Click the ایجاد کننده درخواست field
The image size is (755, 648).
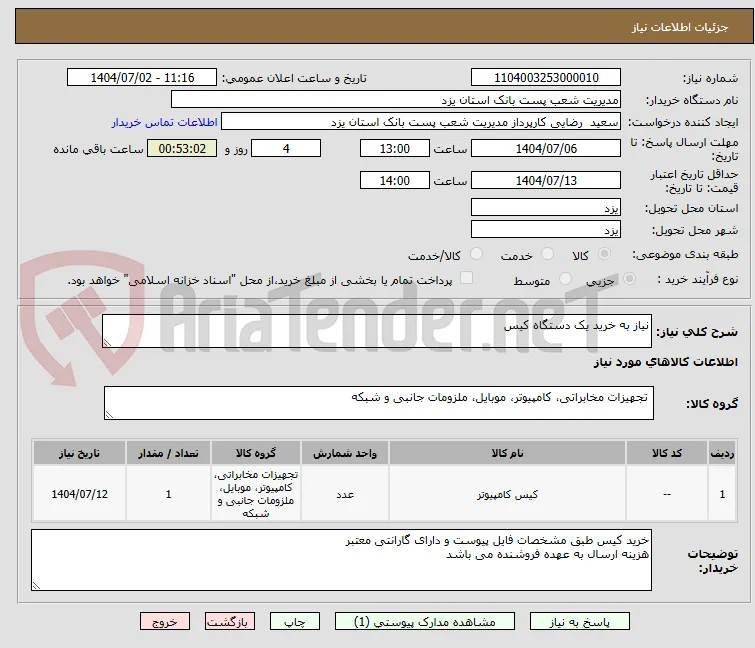[x=421, y=122]
